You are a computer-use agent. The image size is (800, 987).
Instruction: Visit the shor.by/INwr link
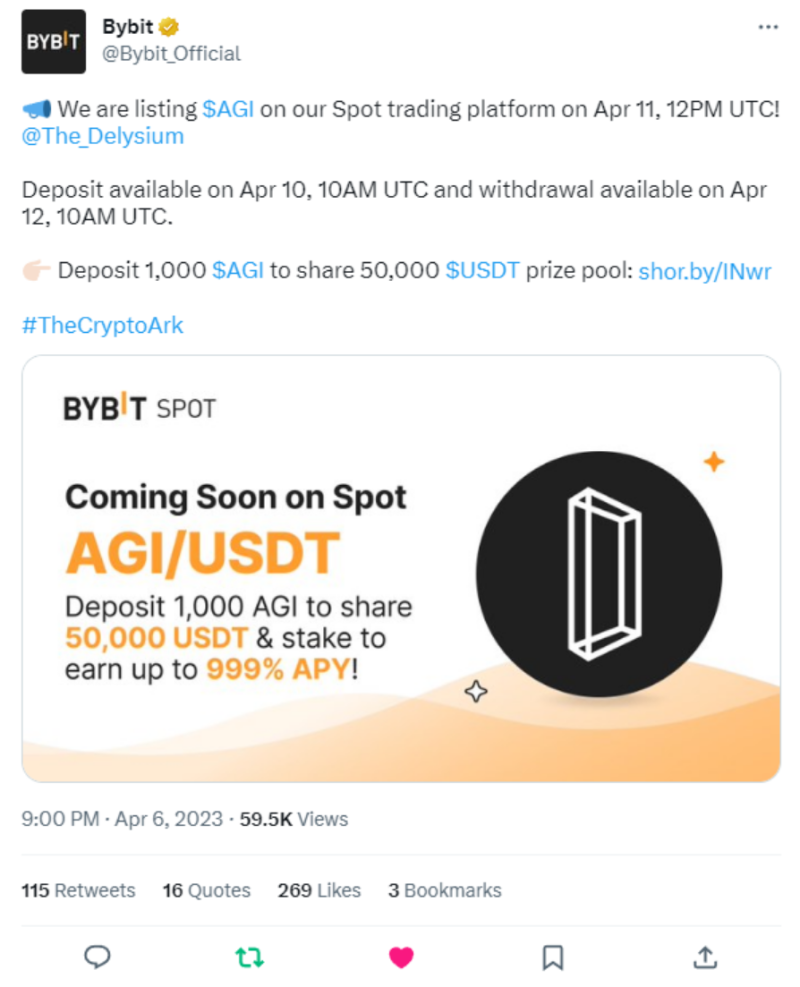tap(705, 270)
